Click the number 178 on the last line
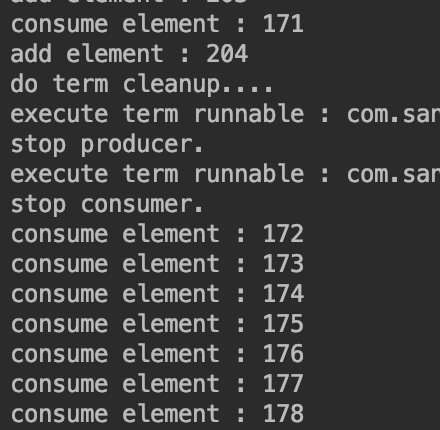This screenshot has width=440, height=430. click(283, 414)
